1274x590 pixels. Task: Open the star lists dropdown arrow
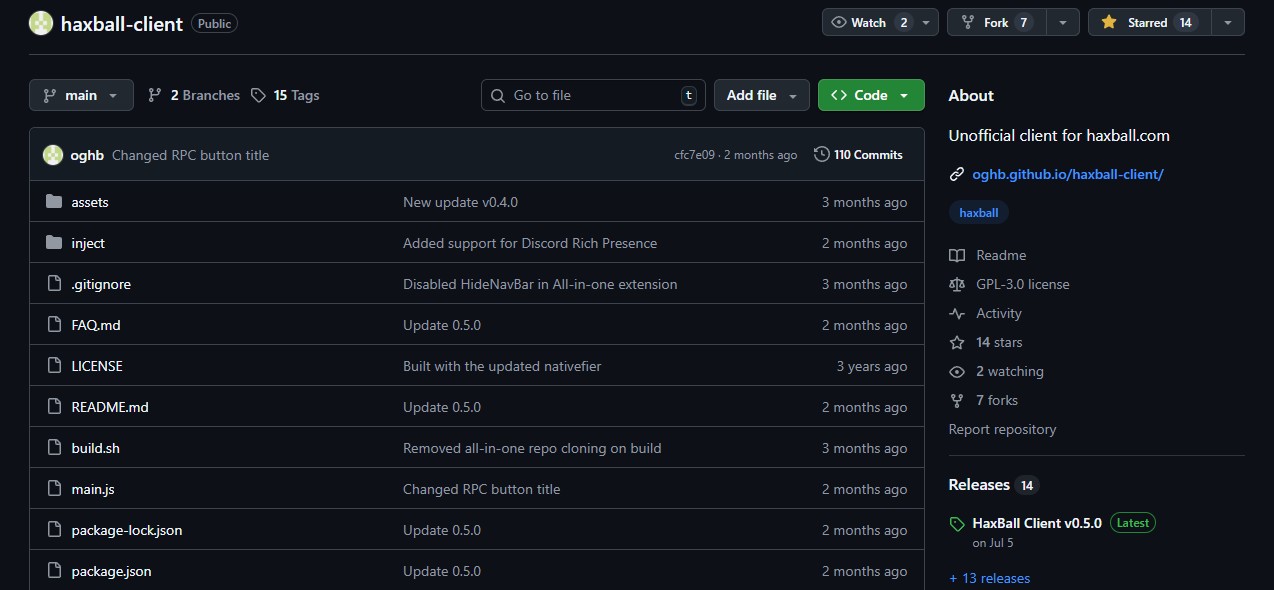click(1227, 22)
